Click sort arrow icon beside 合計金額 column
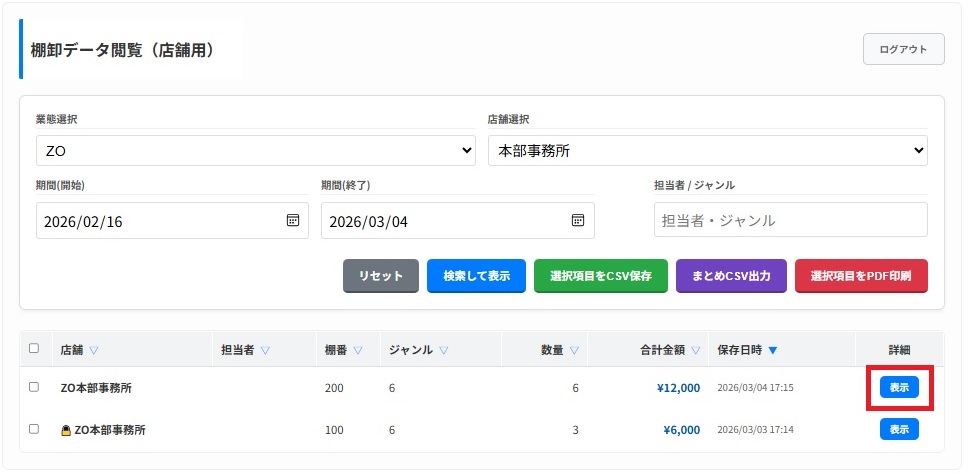This screenshot has width=968, height=474. (x=695, y=350)
